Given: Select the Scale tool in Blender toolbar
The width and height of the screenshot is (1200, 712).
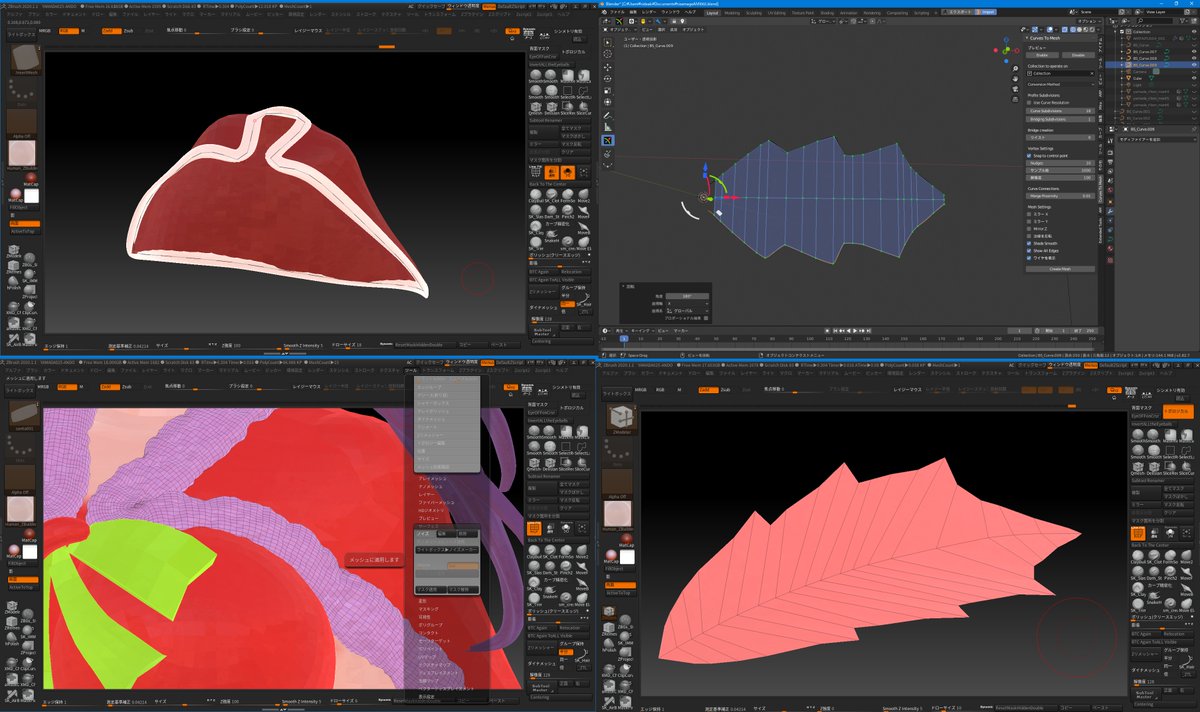Looking at the screenshot, I should (x=608, y=90).
